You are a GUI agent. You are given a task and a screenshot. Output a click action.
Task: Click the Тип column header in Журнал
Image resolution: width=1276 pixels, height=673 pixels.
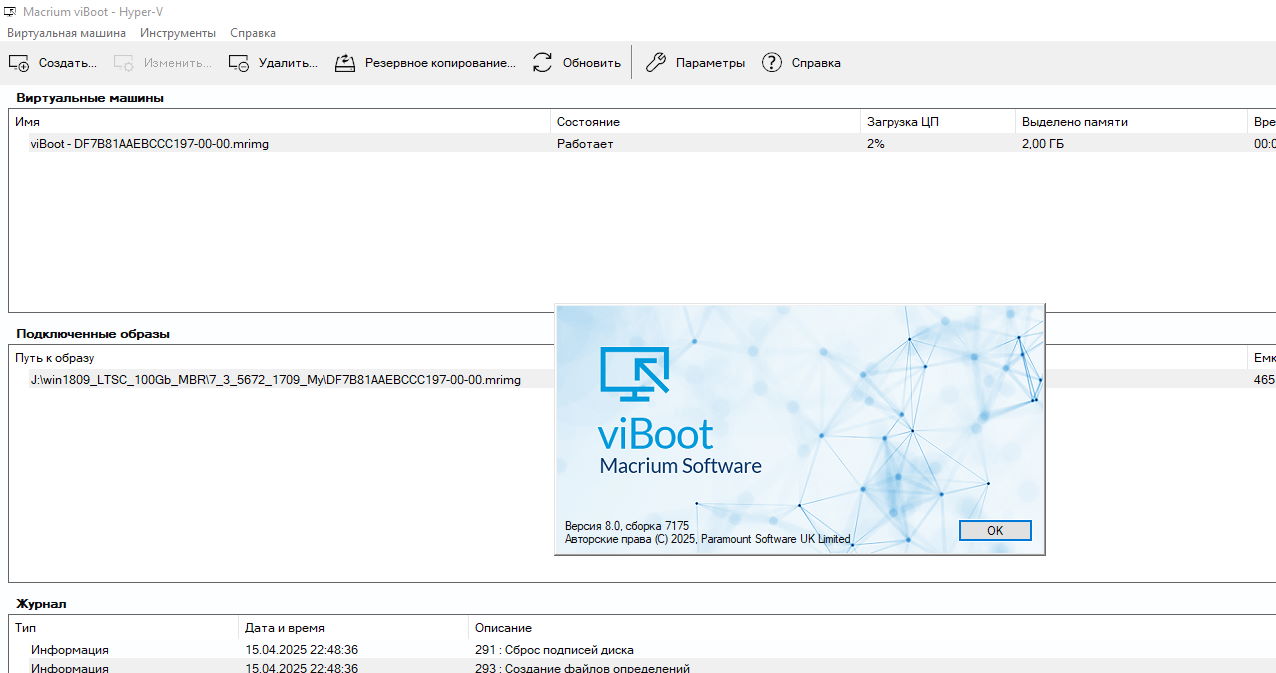point(124,628)
